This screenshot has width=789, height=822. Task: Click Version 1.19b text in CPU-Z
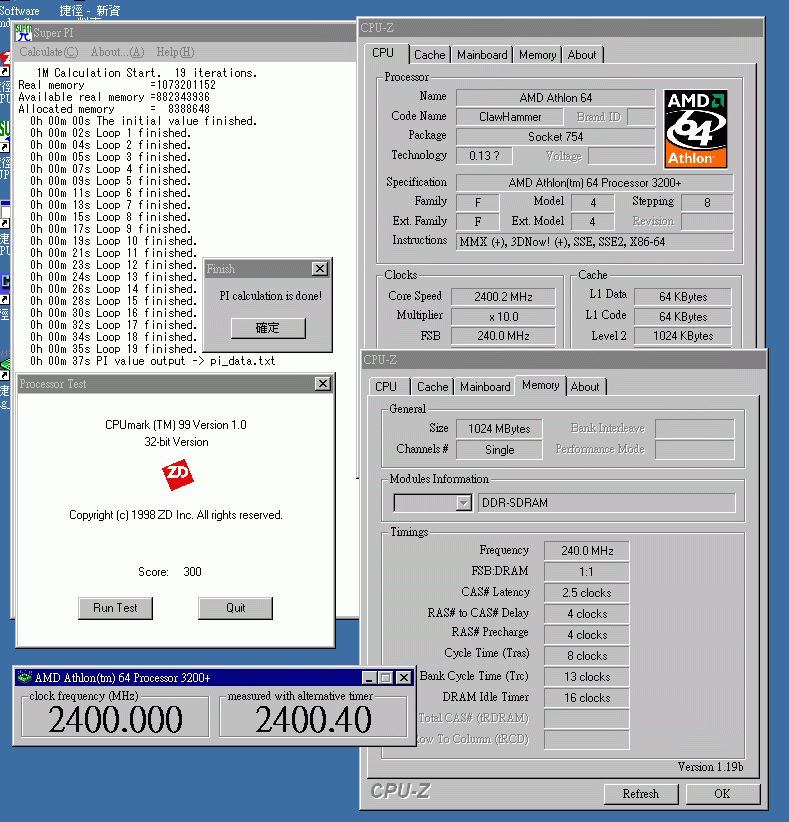point(710,767)
